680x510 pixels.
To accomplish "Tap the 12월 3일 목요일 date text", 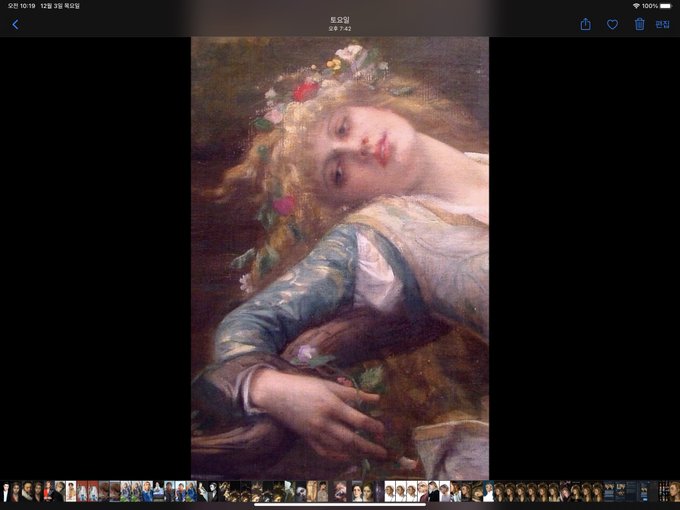I will [60, 6].
